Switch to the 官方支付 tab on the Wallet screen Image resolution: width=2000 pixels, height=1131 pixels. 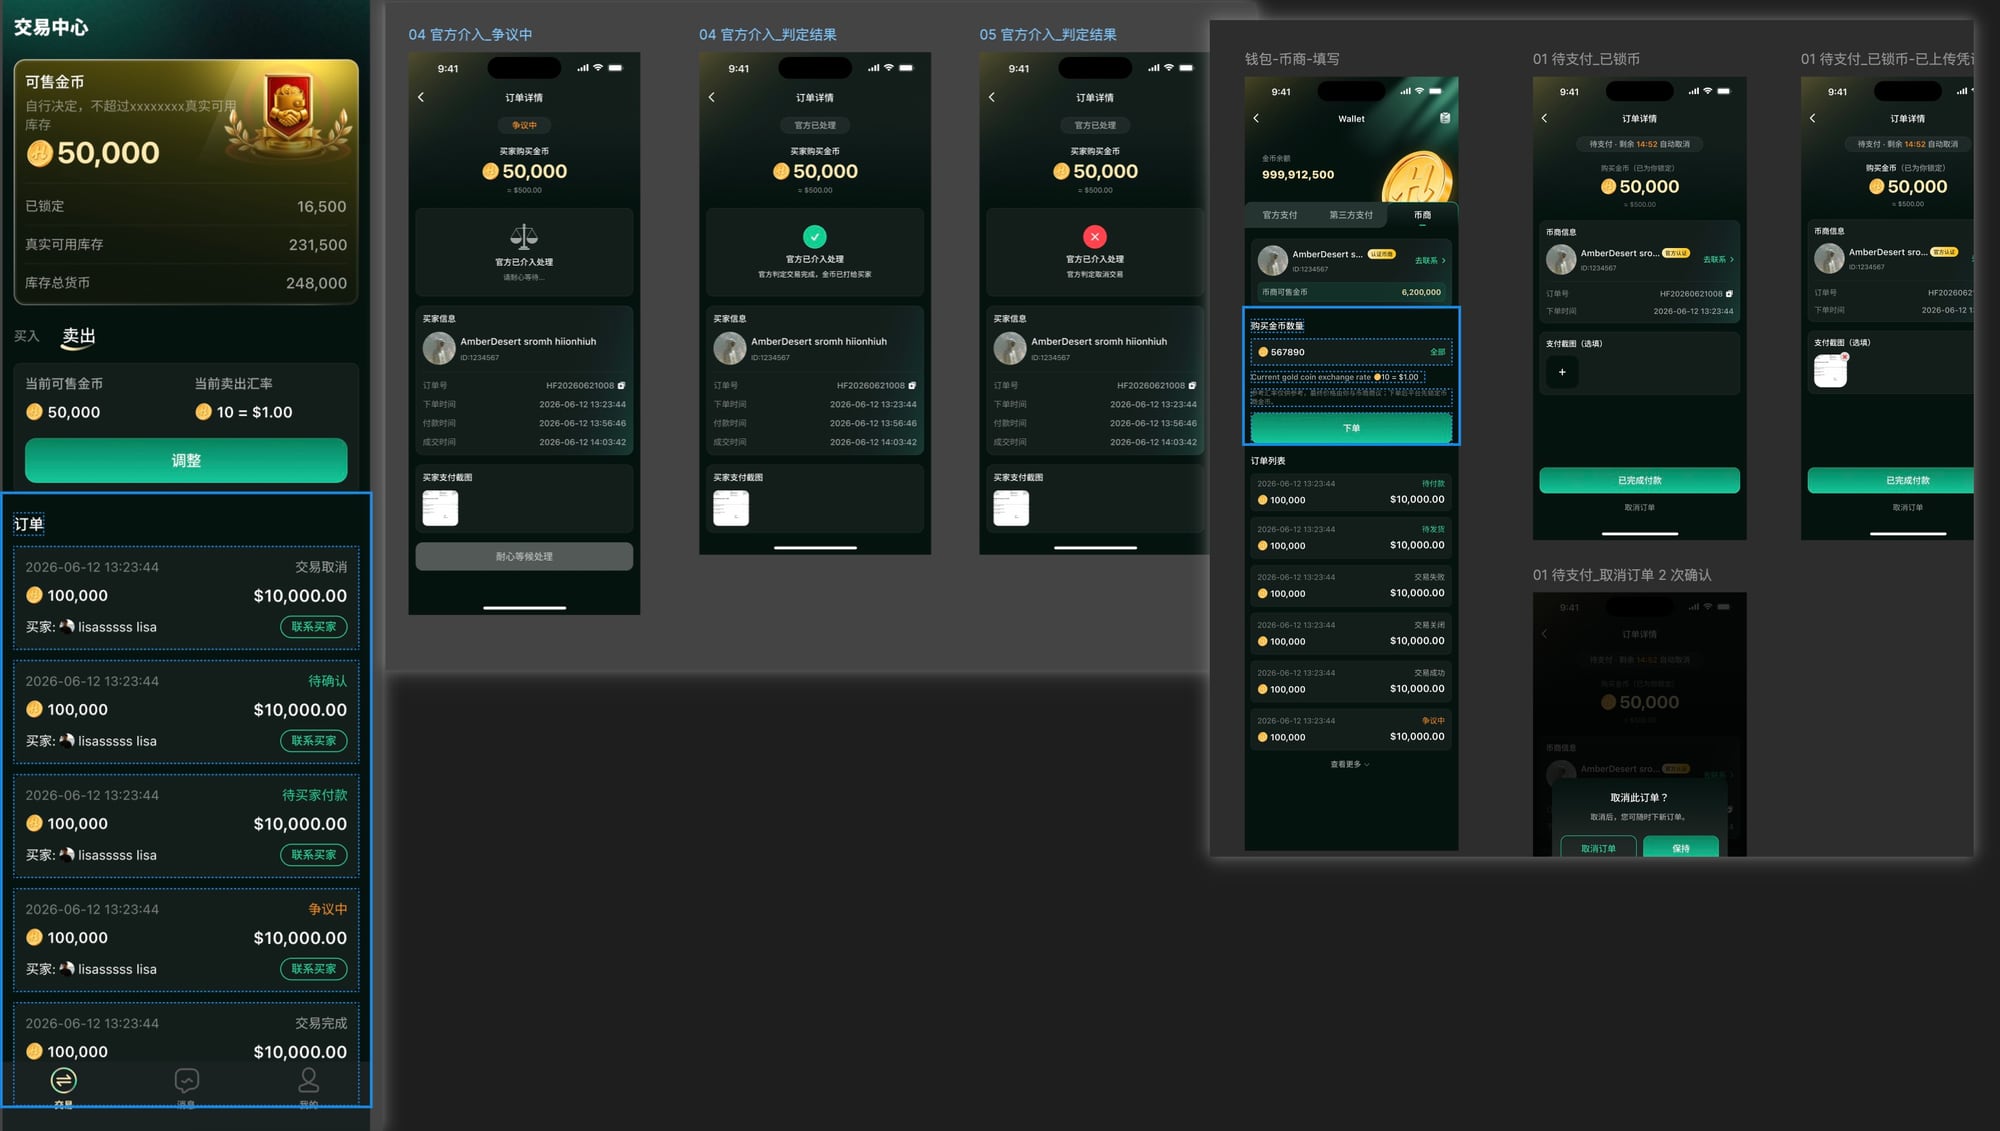coord(1280,215)
